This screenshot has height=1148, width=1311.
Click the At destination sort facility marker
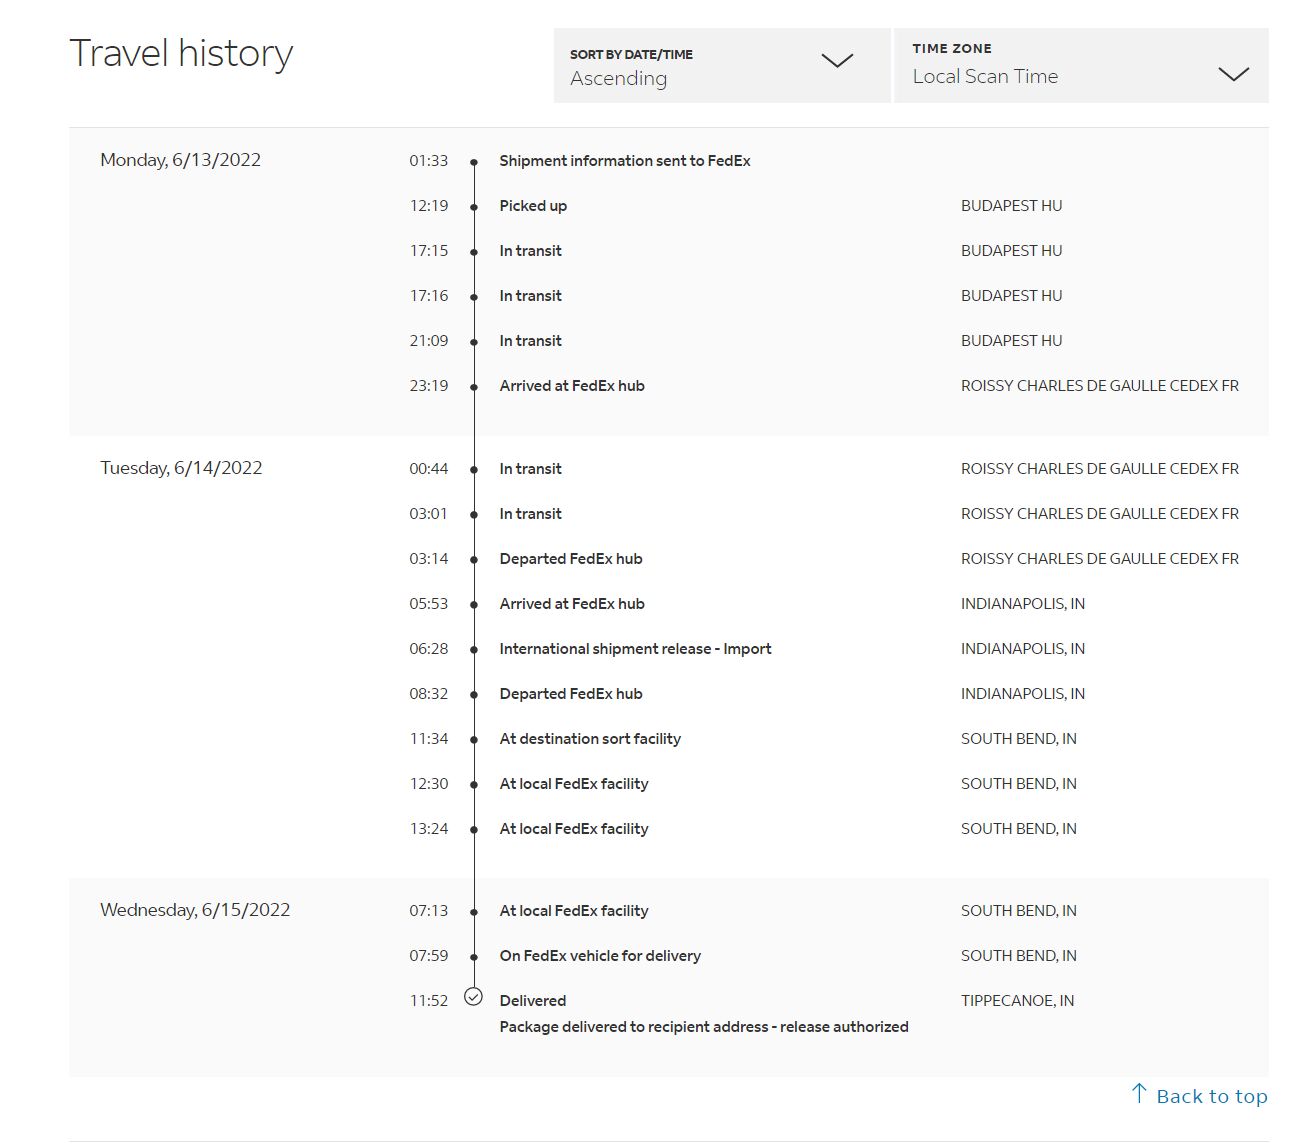click(474, 740)
